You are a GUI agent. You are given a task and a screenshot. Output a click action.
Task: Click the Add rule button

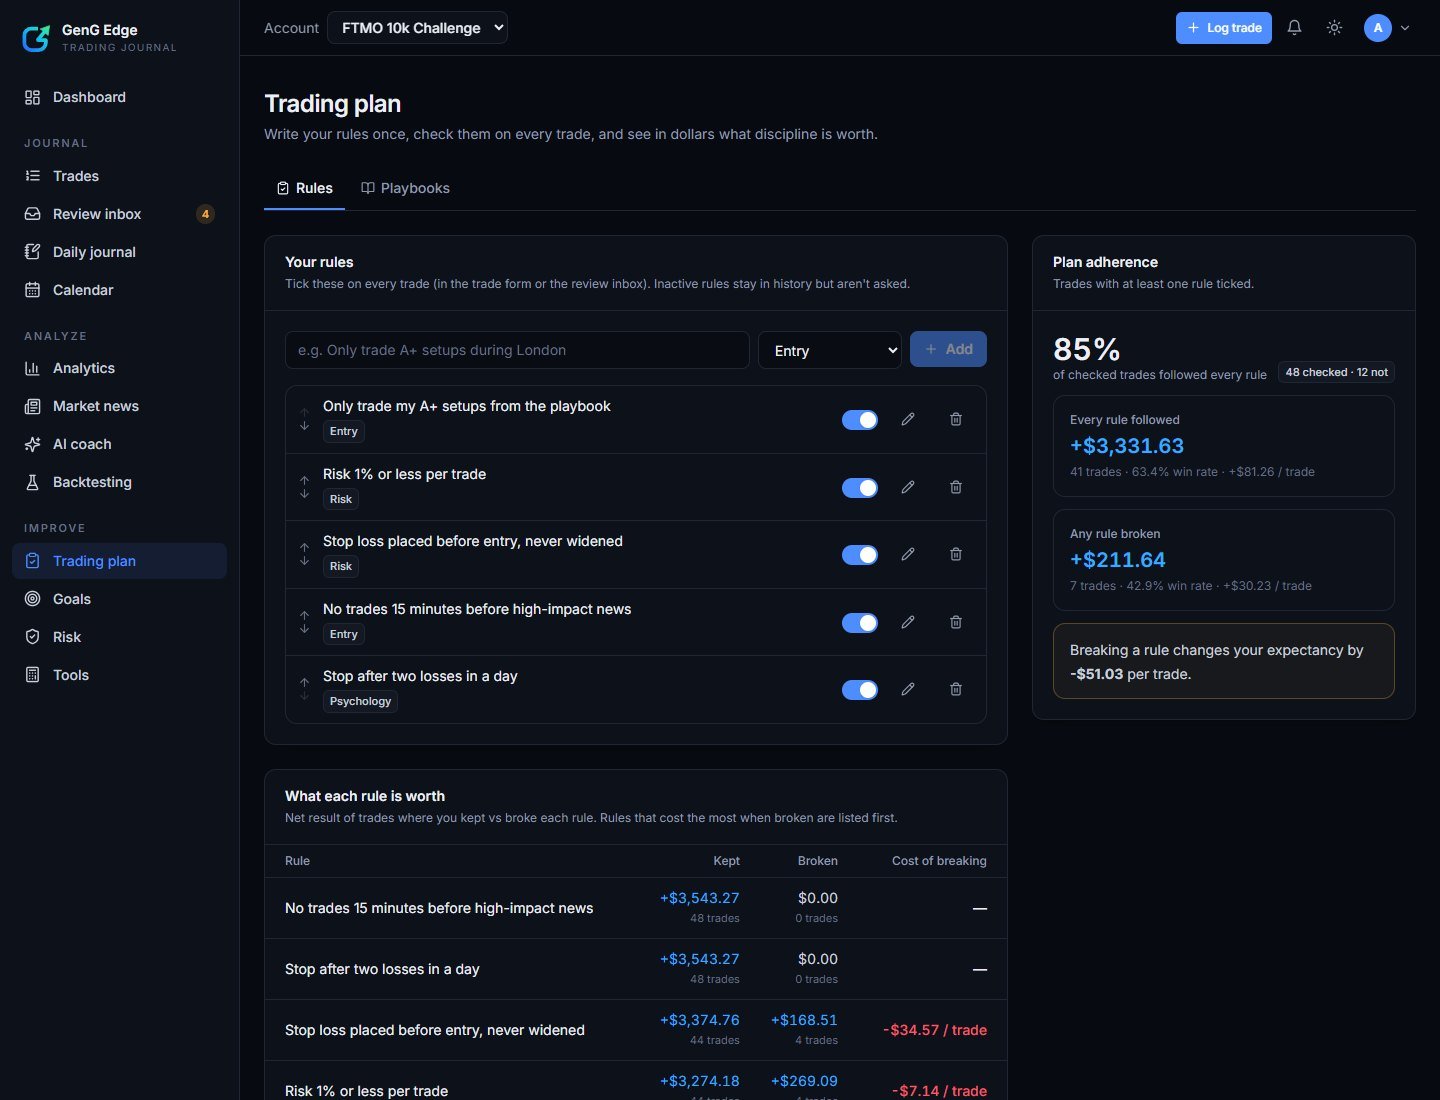948,349
